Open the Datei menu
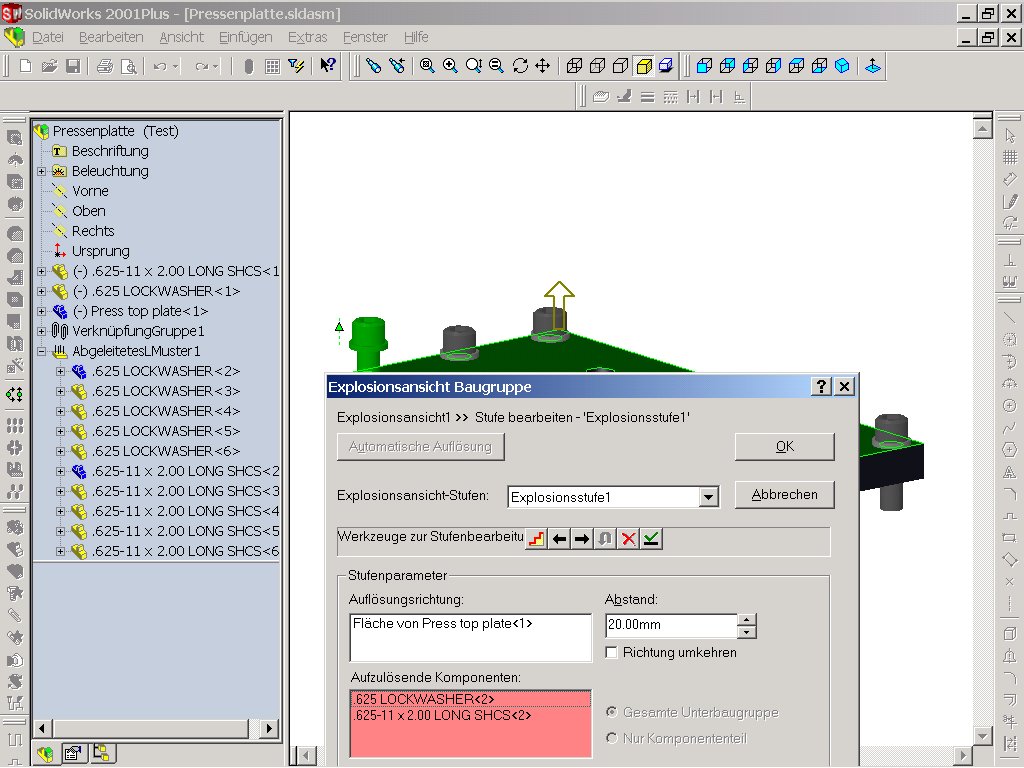This screenshot has width=1024, height=768. point(48,37)
